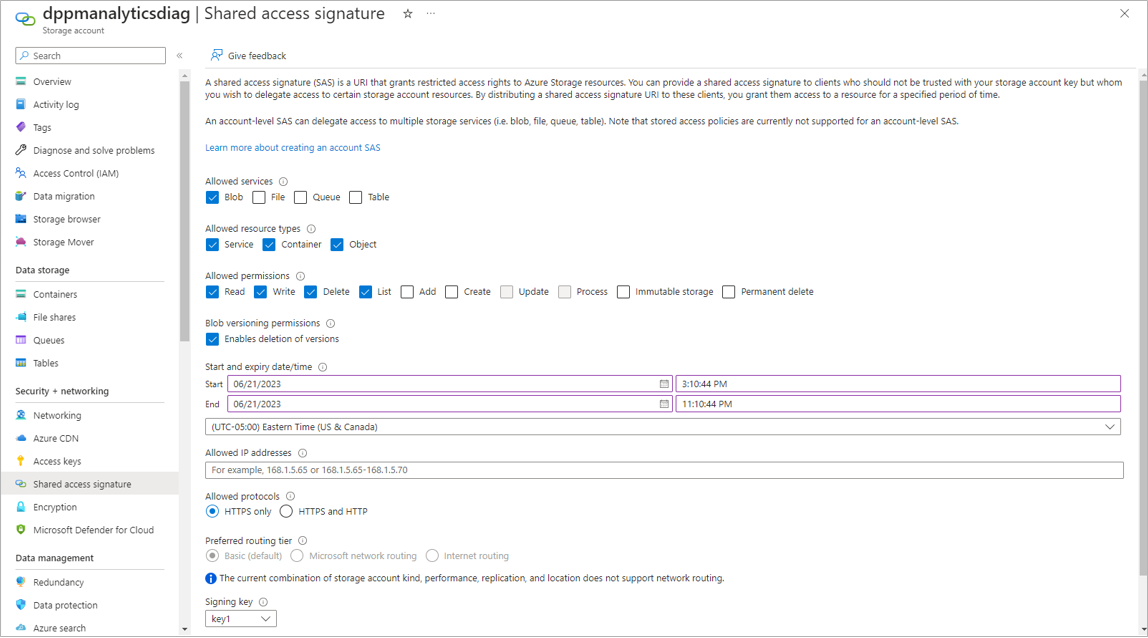Click info icon beside Allowed IP addresses
Viewport: 1148px width, 638px height.
[302, 453]
